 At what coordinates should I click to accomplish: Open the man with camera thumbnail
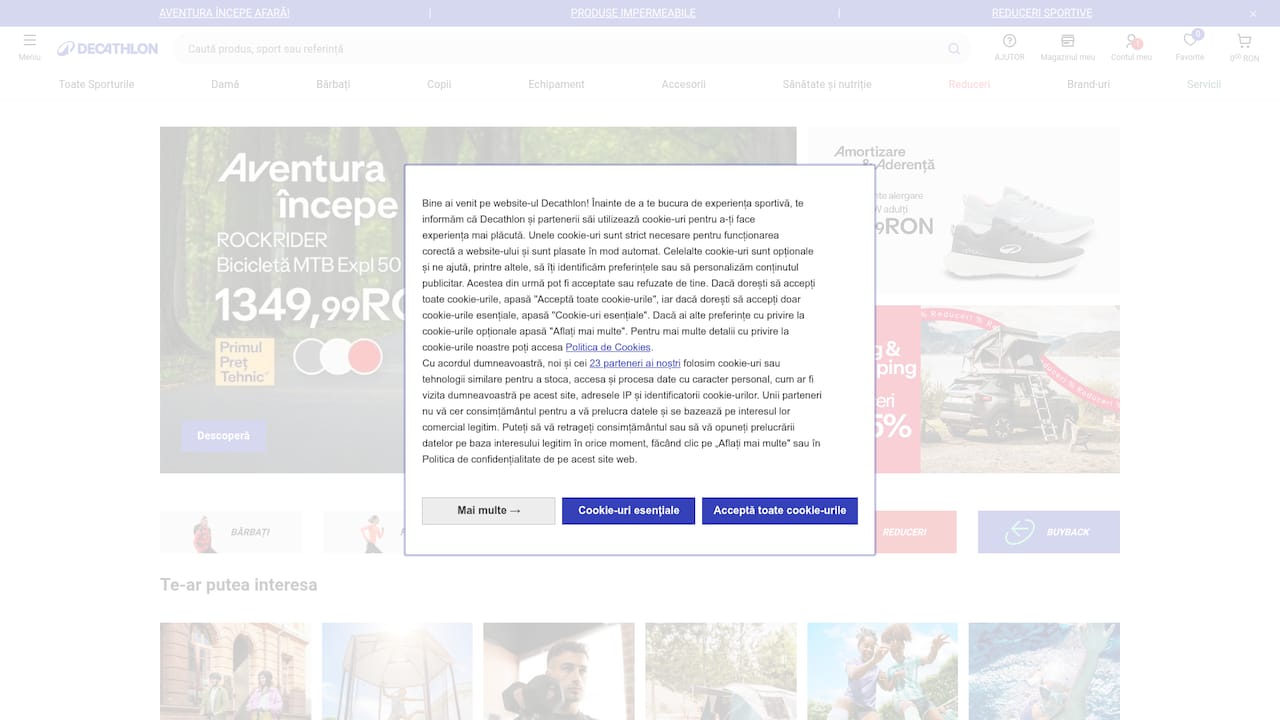tap(559, 671)
